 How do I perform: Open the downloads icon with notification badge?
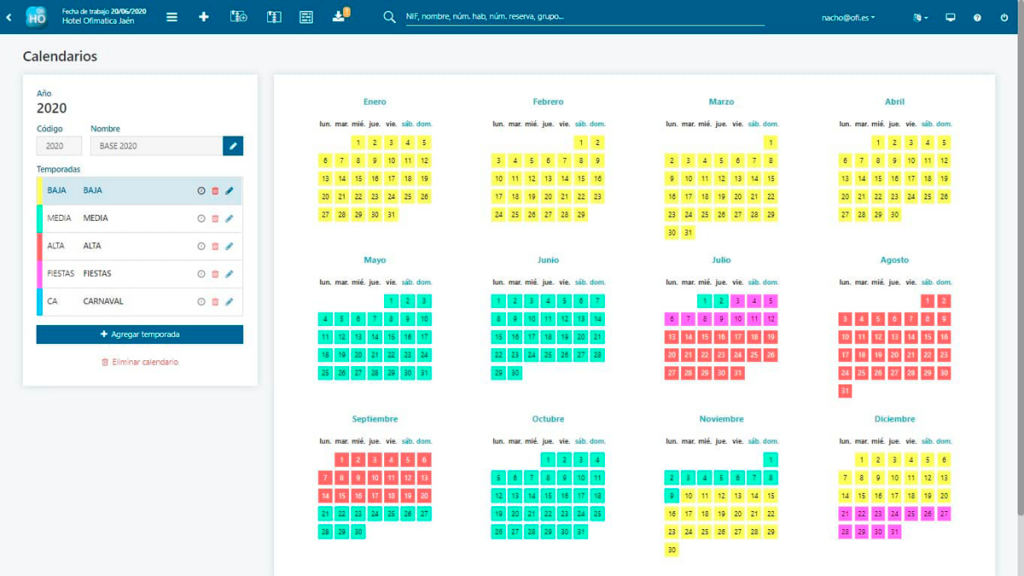tap(339, 16)
